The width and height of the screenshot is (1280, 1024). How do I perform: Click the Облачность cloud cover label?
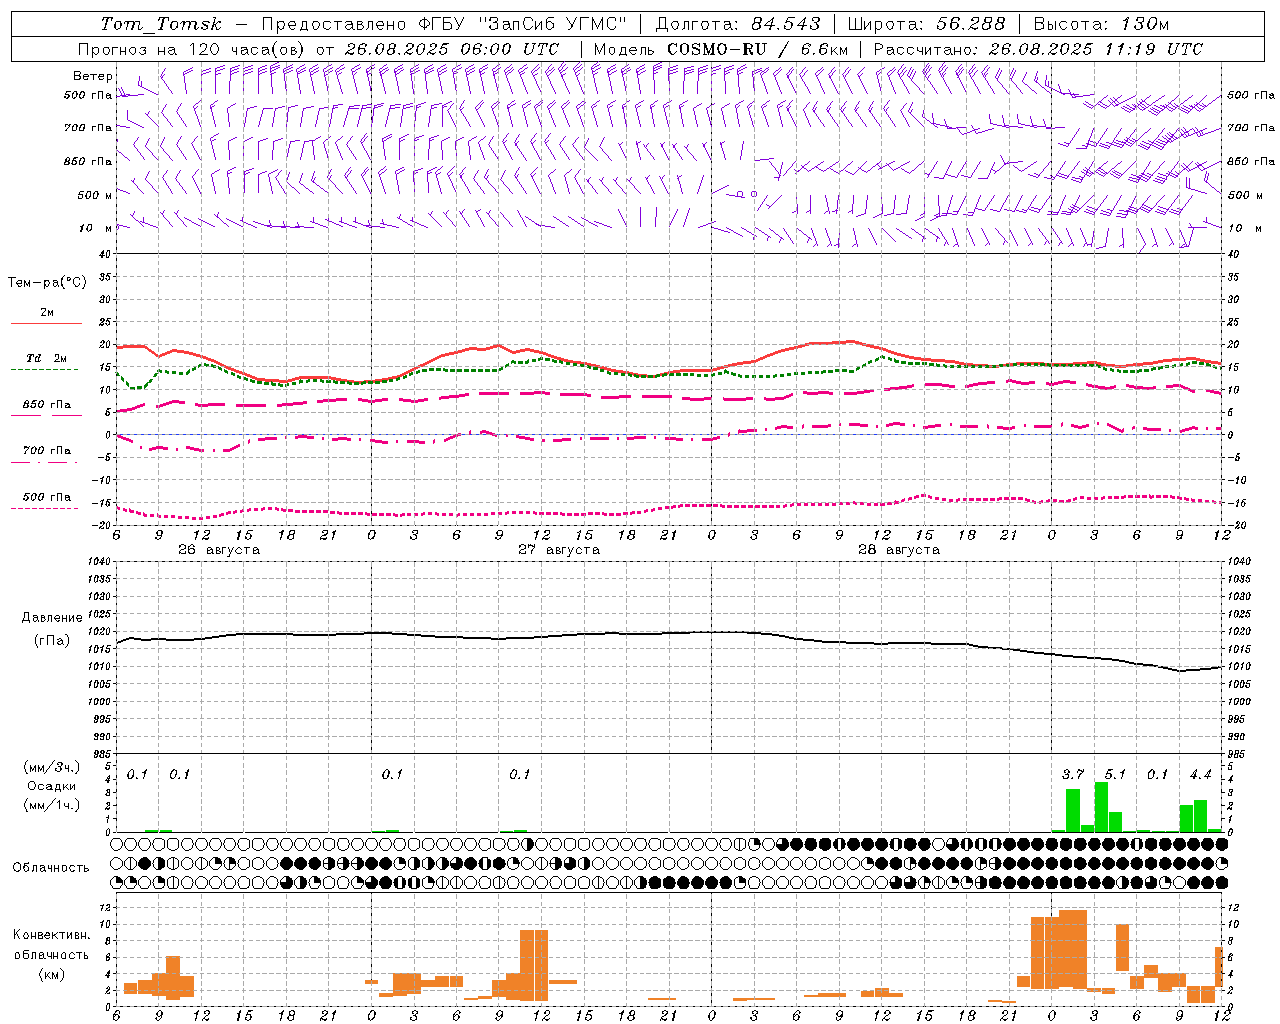[x=51, y=867]
